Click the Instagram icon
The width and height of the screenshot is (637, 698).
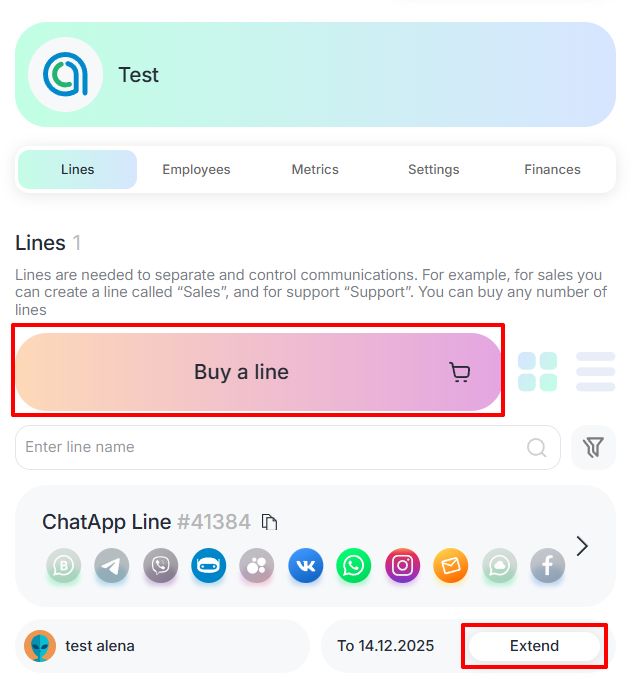403,567
